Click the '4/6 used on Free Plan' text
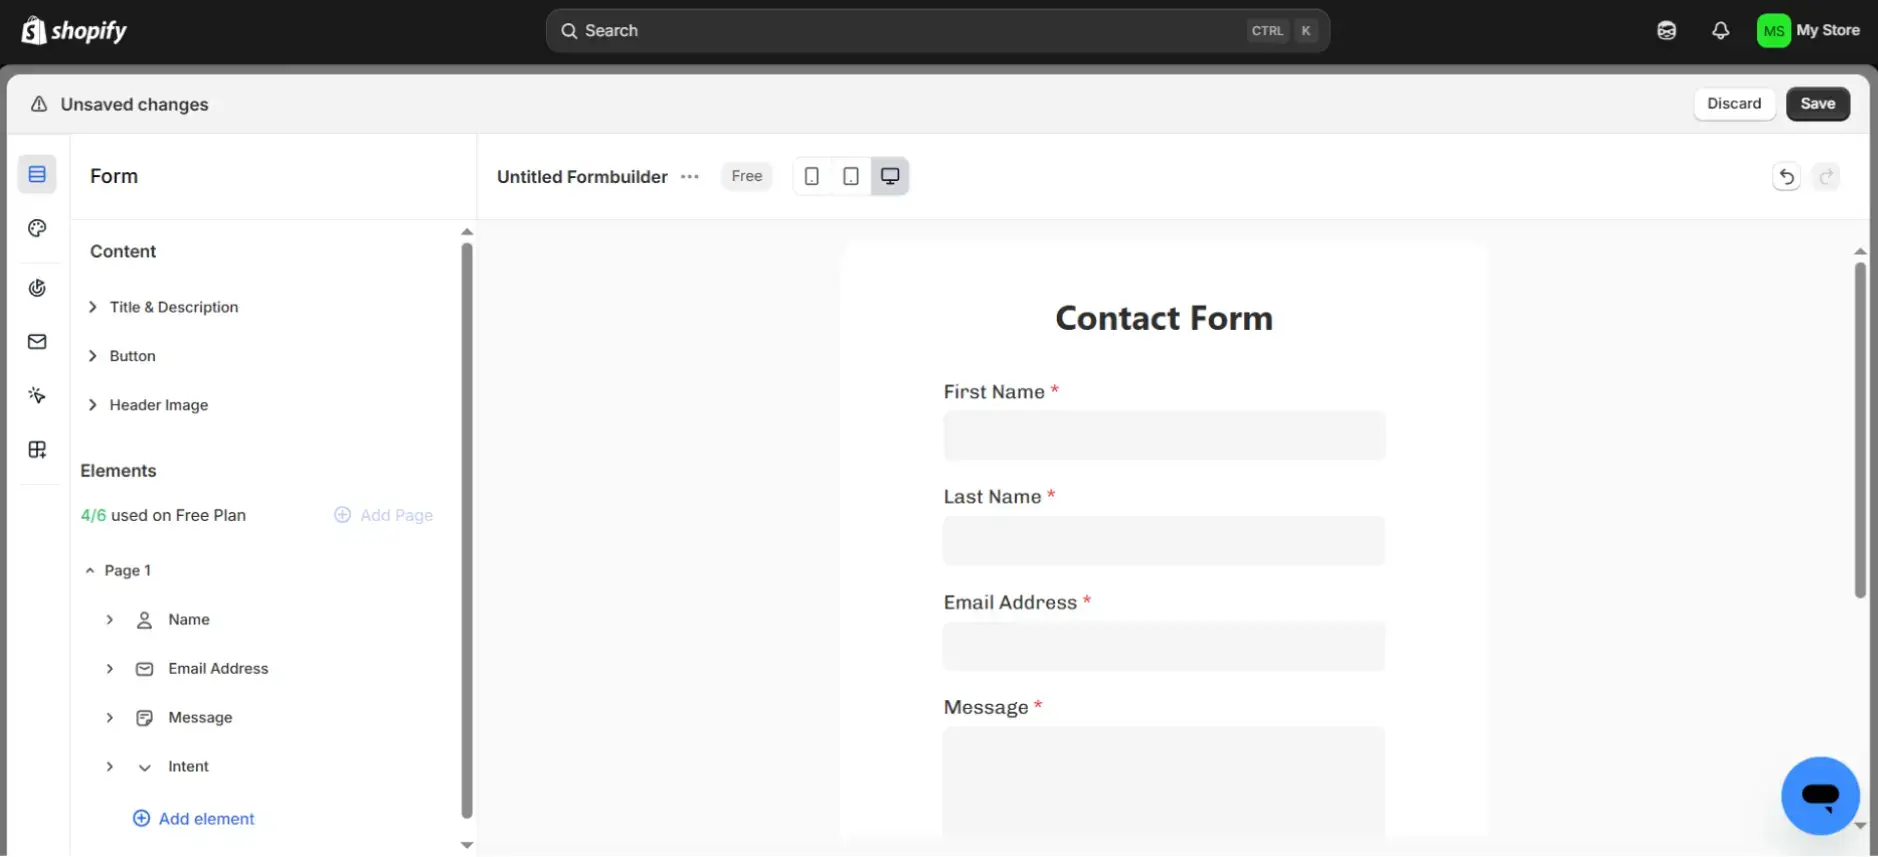This screenshot has width=1878, height=857. (x=163, y=515)
